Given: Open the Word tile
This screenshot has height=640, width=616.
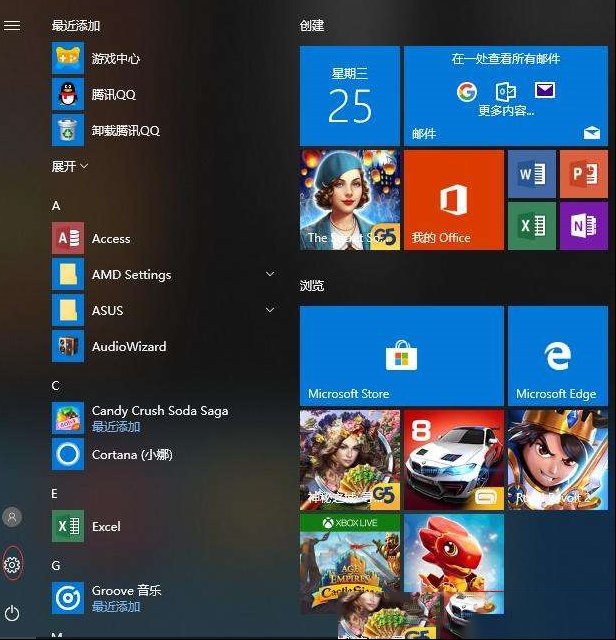Looking at the screenshot, I should coord(532,174).
